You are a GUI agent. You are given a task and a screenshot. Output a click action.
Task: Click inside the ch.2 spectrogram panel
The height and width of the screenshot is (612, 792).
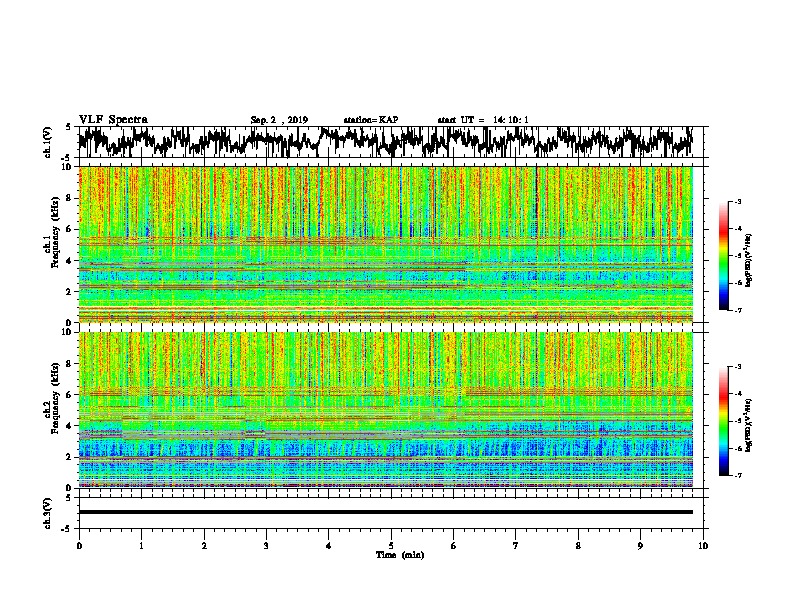(386, 410)
